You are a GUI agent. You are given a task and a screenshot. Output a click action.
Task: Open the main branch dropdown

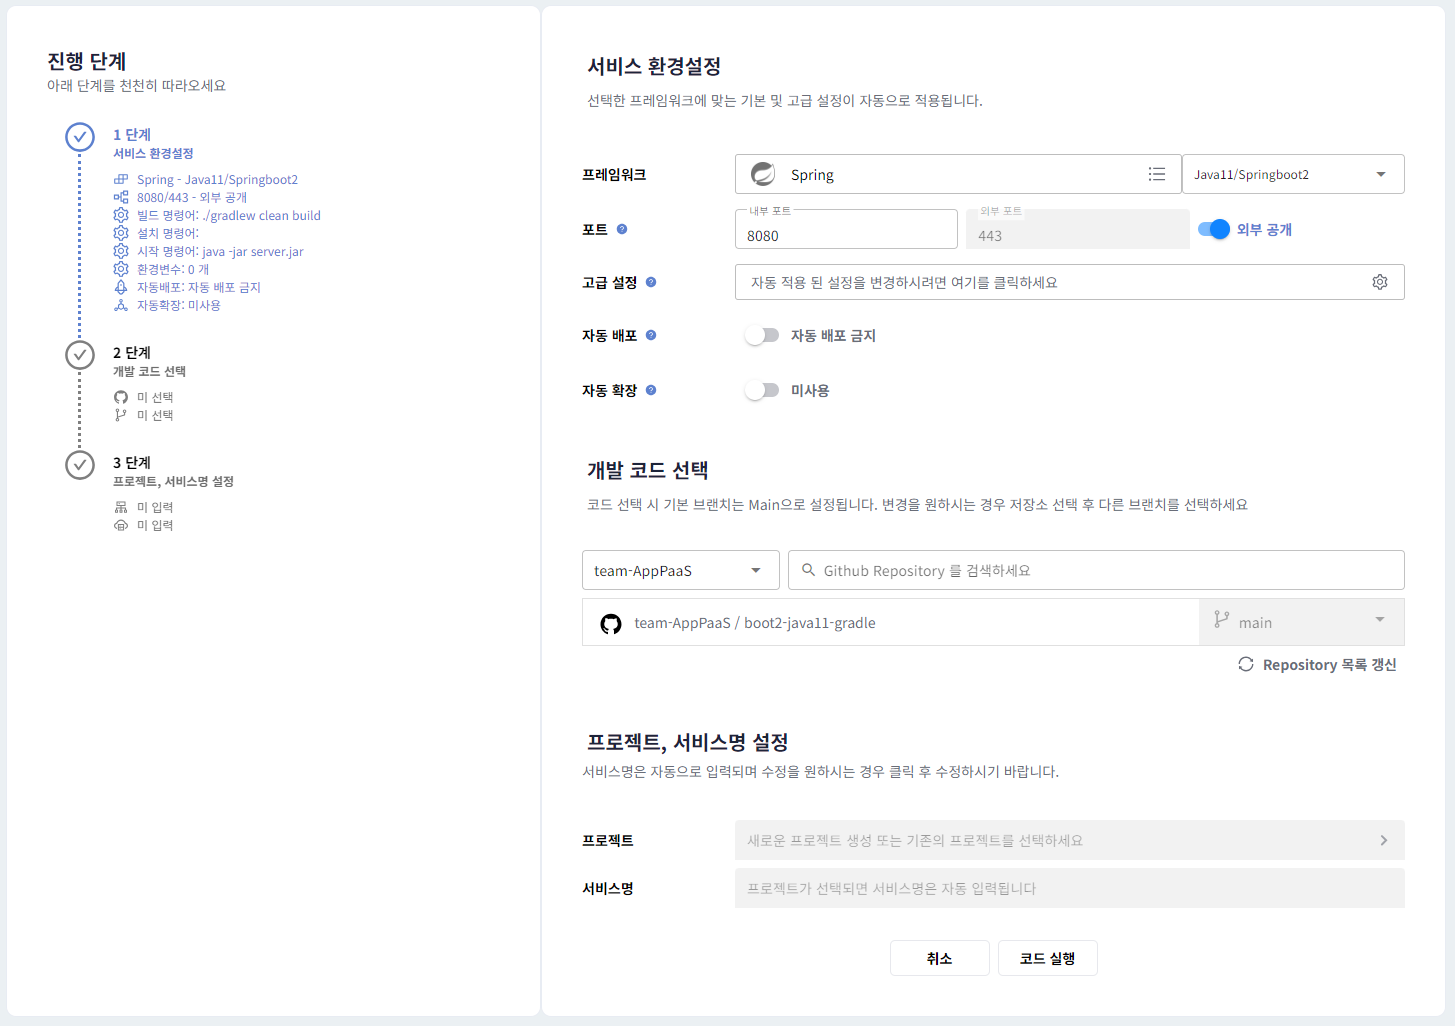[1301, 622]
